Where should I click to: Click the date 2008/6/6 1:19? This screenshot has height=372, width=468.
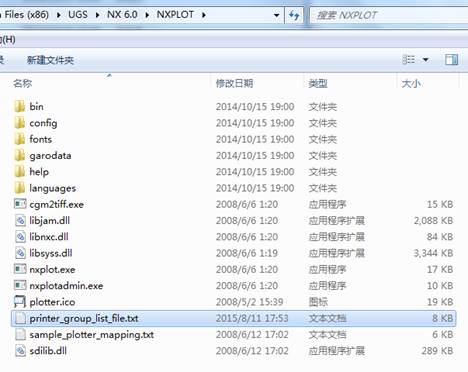(247, 253)
